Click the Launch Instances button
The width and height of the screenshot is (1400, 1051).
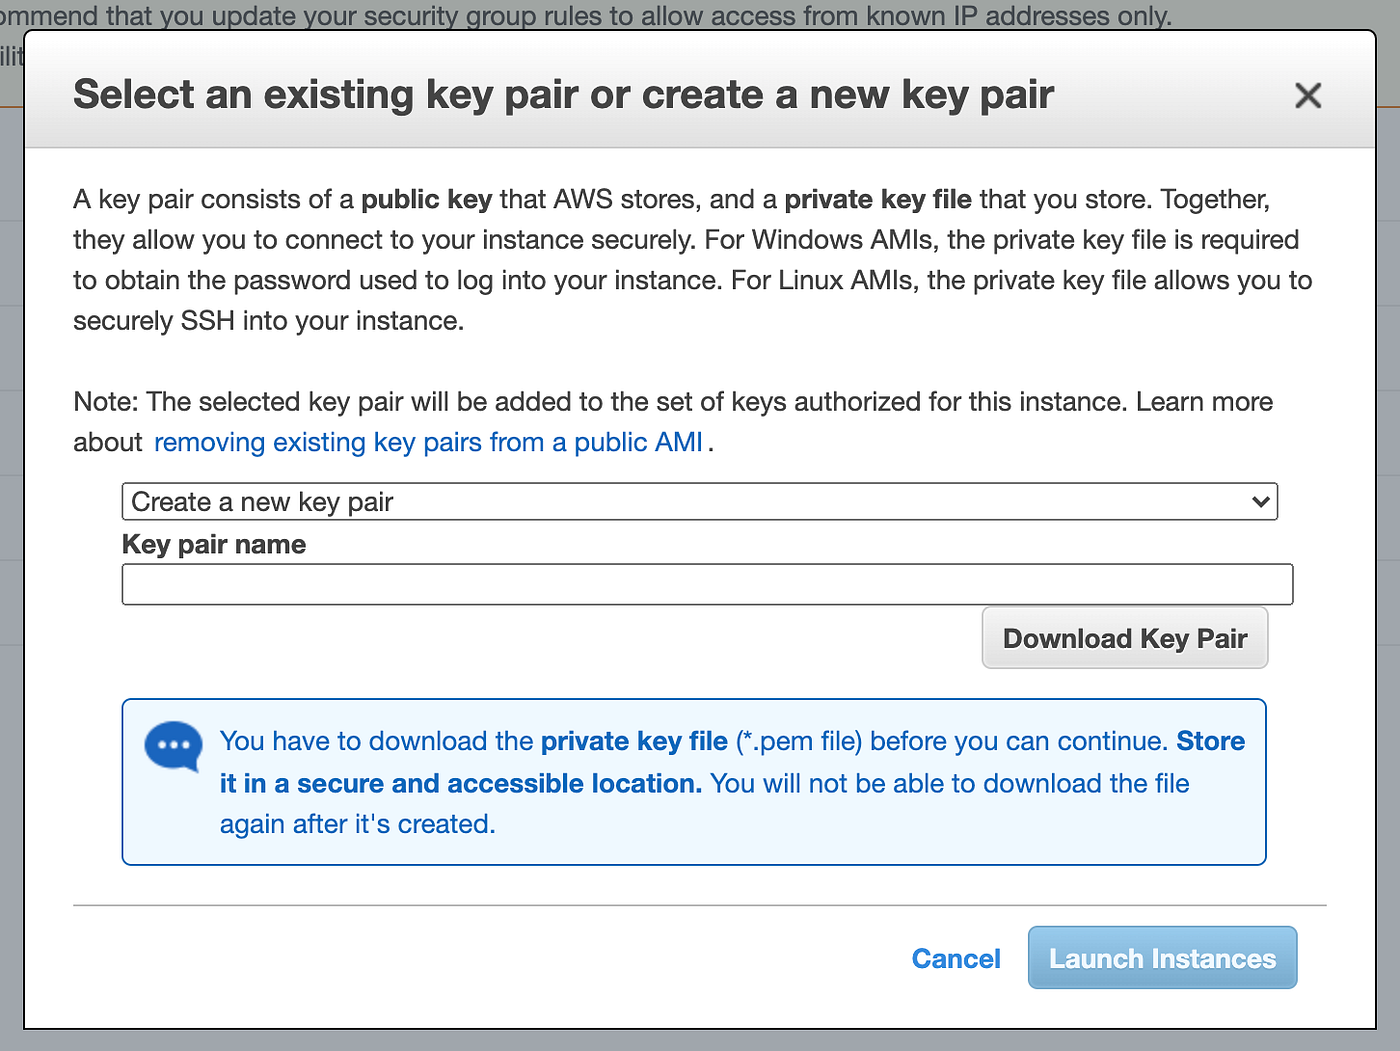point(1162,957)
